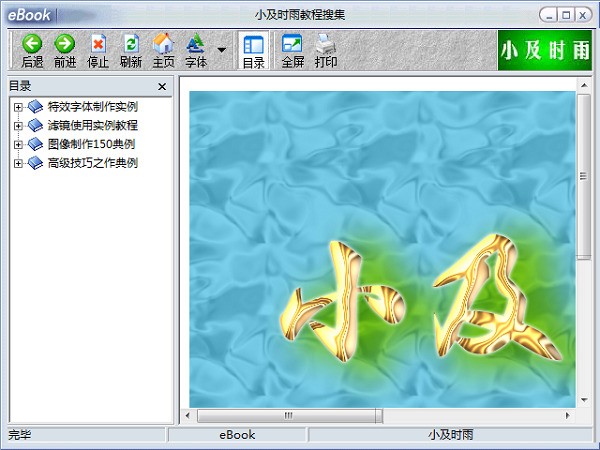
Task: Open 图像制作150典例 tree entry text
Action: tap(91, 144)
